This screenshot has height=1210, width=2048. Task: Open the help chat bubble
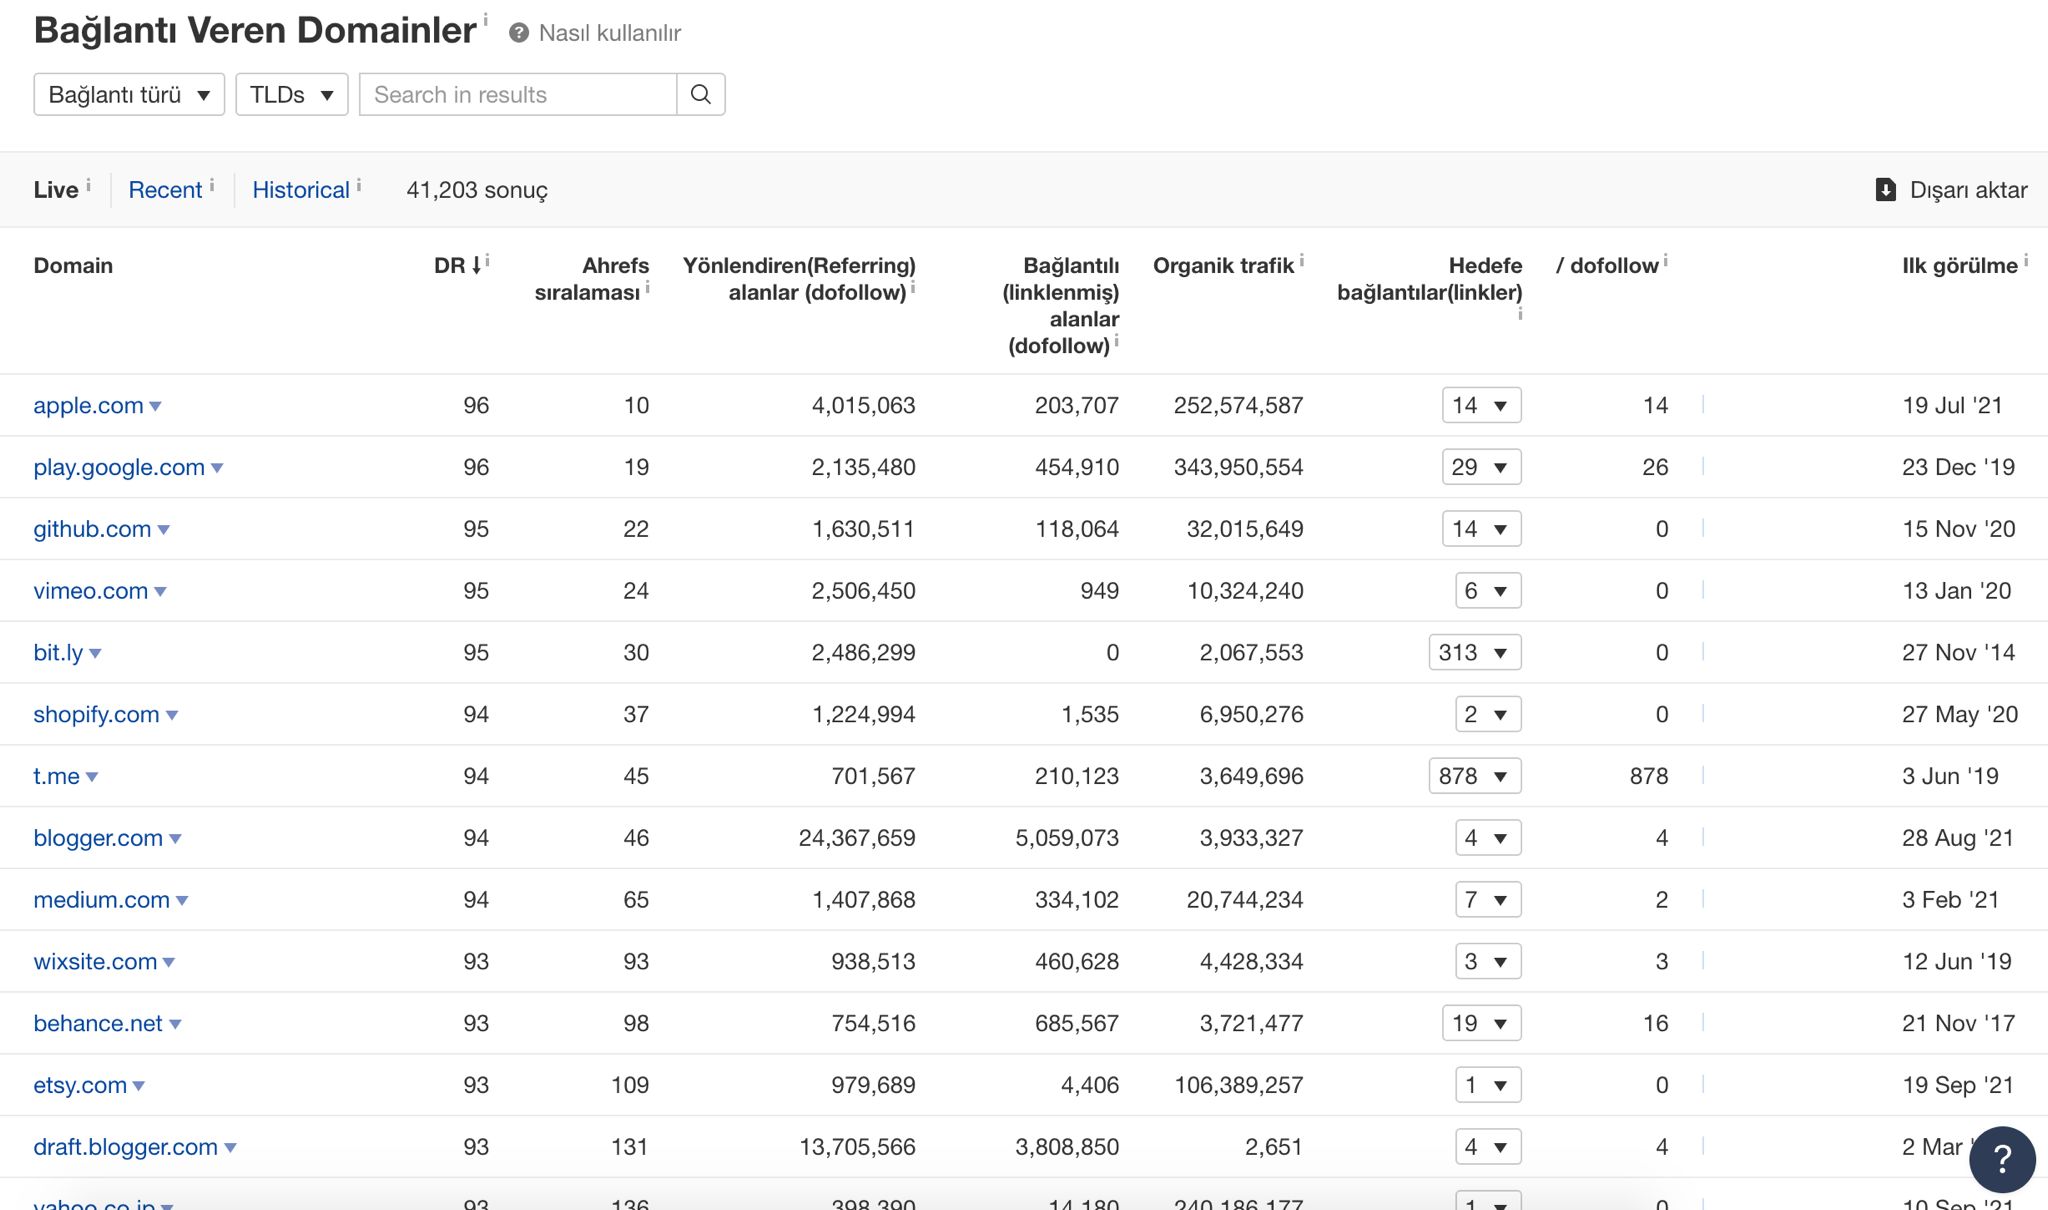[2002, 1159]
